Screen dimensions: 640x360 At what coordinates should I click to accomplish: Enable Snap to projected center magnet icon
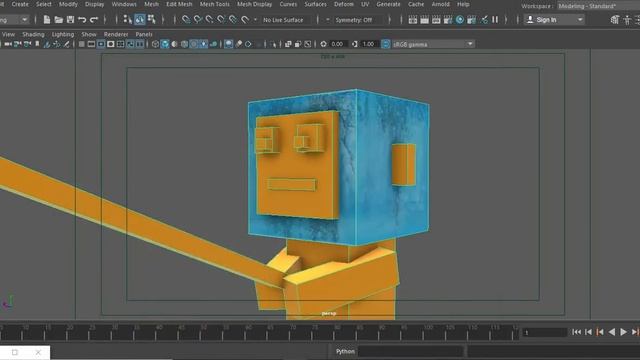[221, 19]
